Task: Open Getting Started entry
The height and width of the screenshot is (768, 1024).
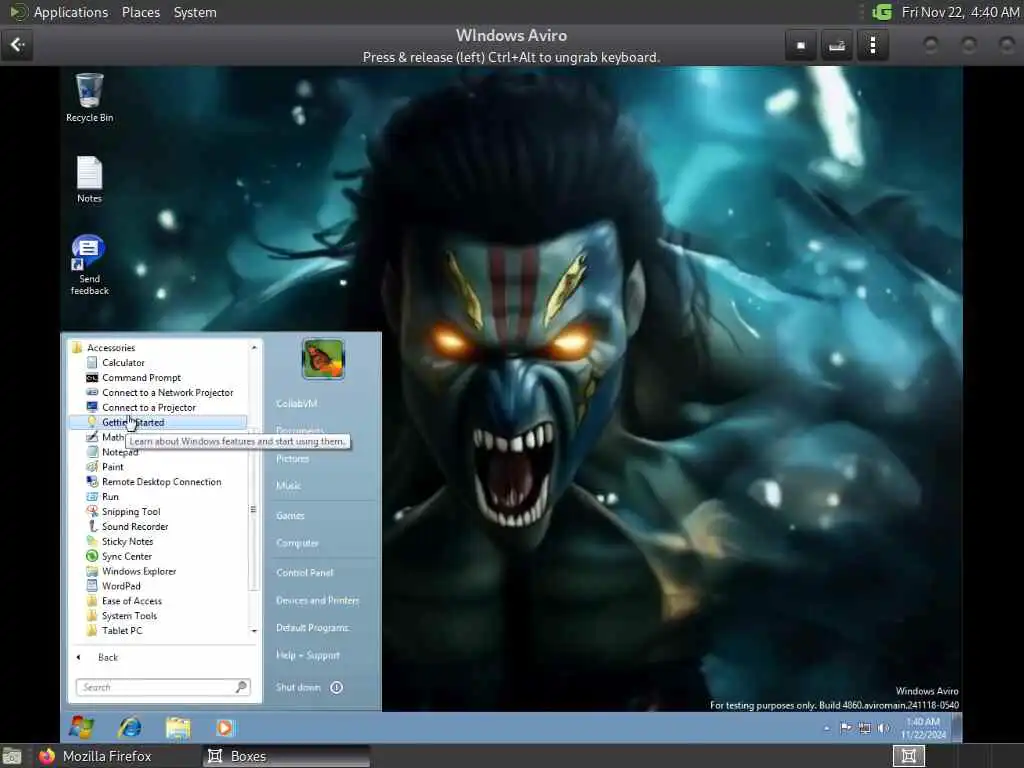Action: point(157,422)
